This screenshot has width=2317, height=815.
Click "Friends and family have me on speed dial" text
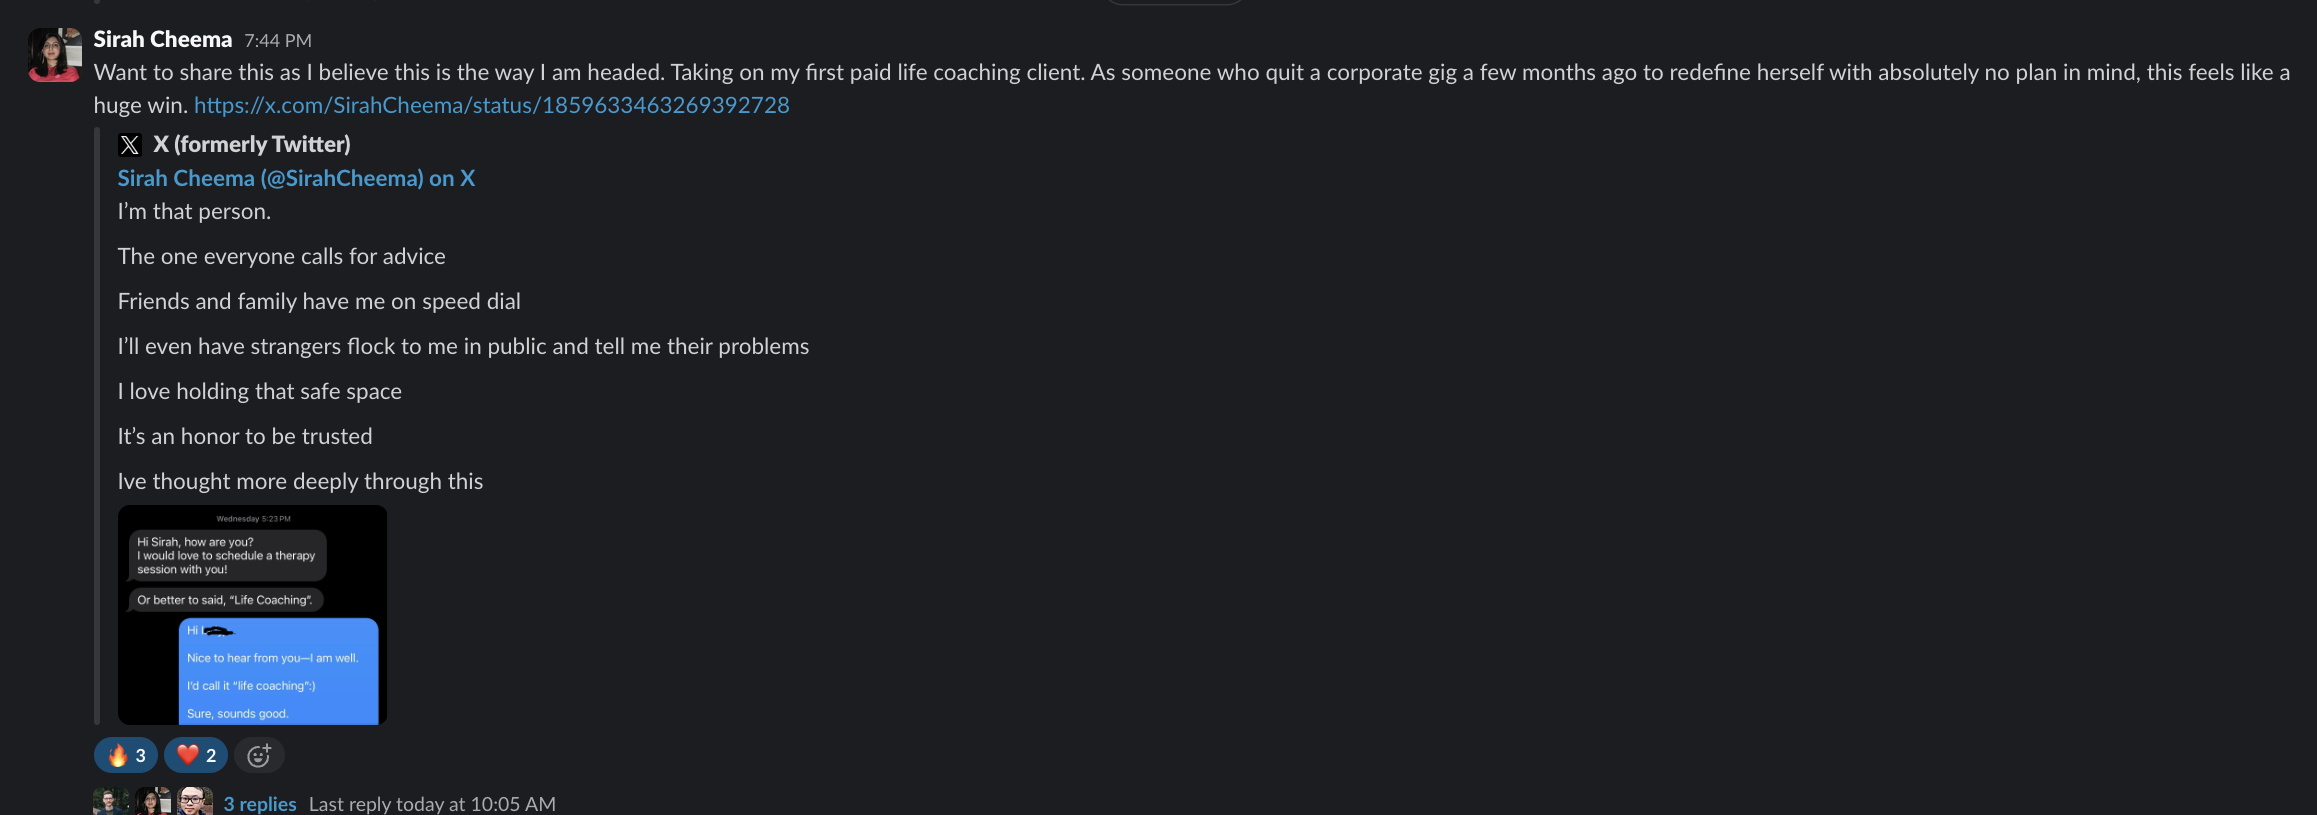coord(319,301)
